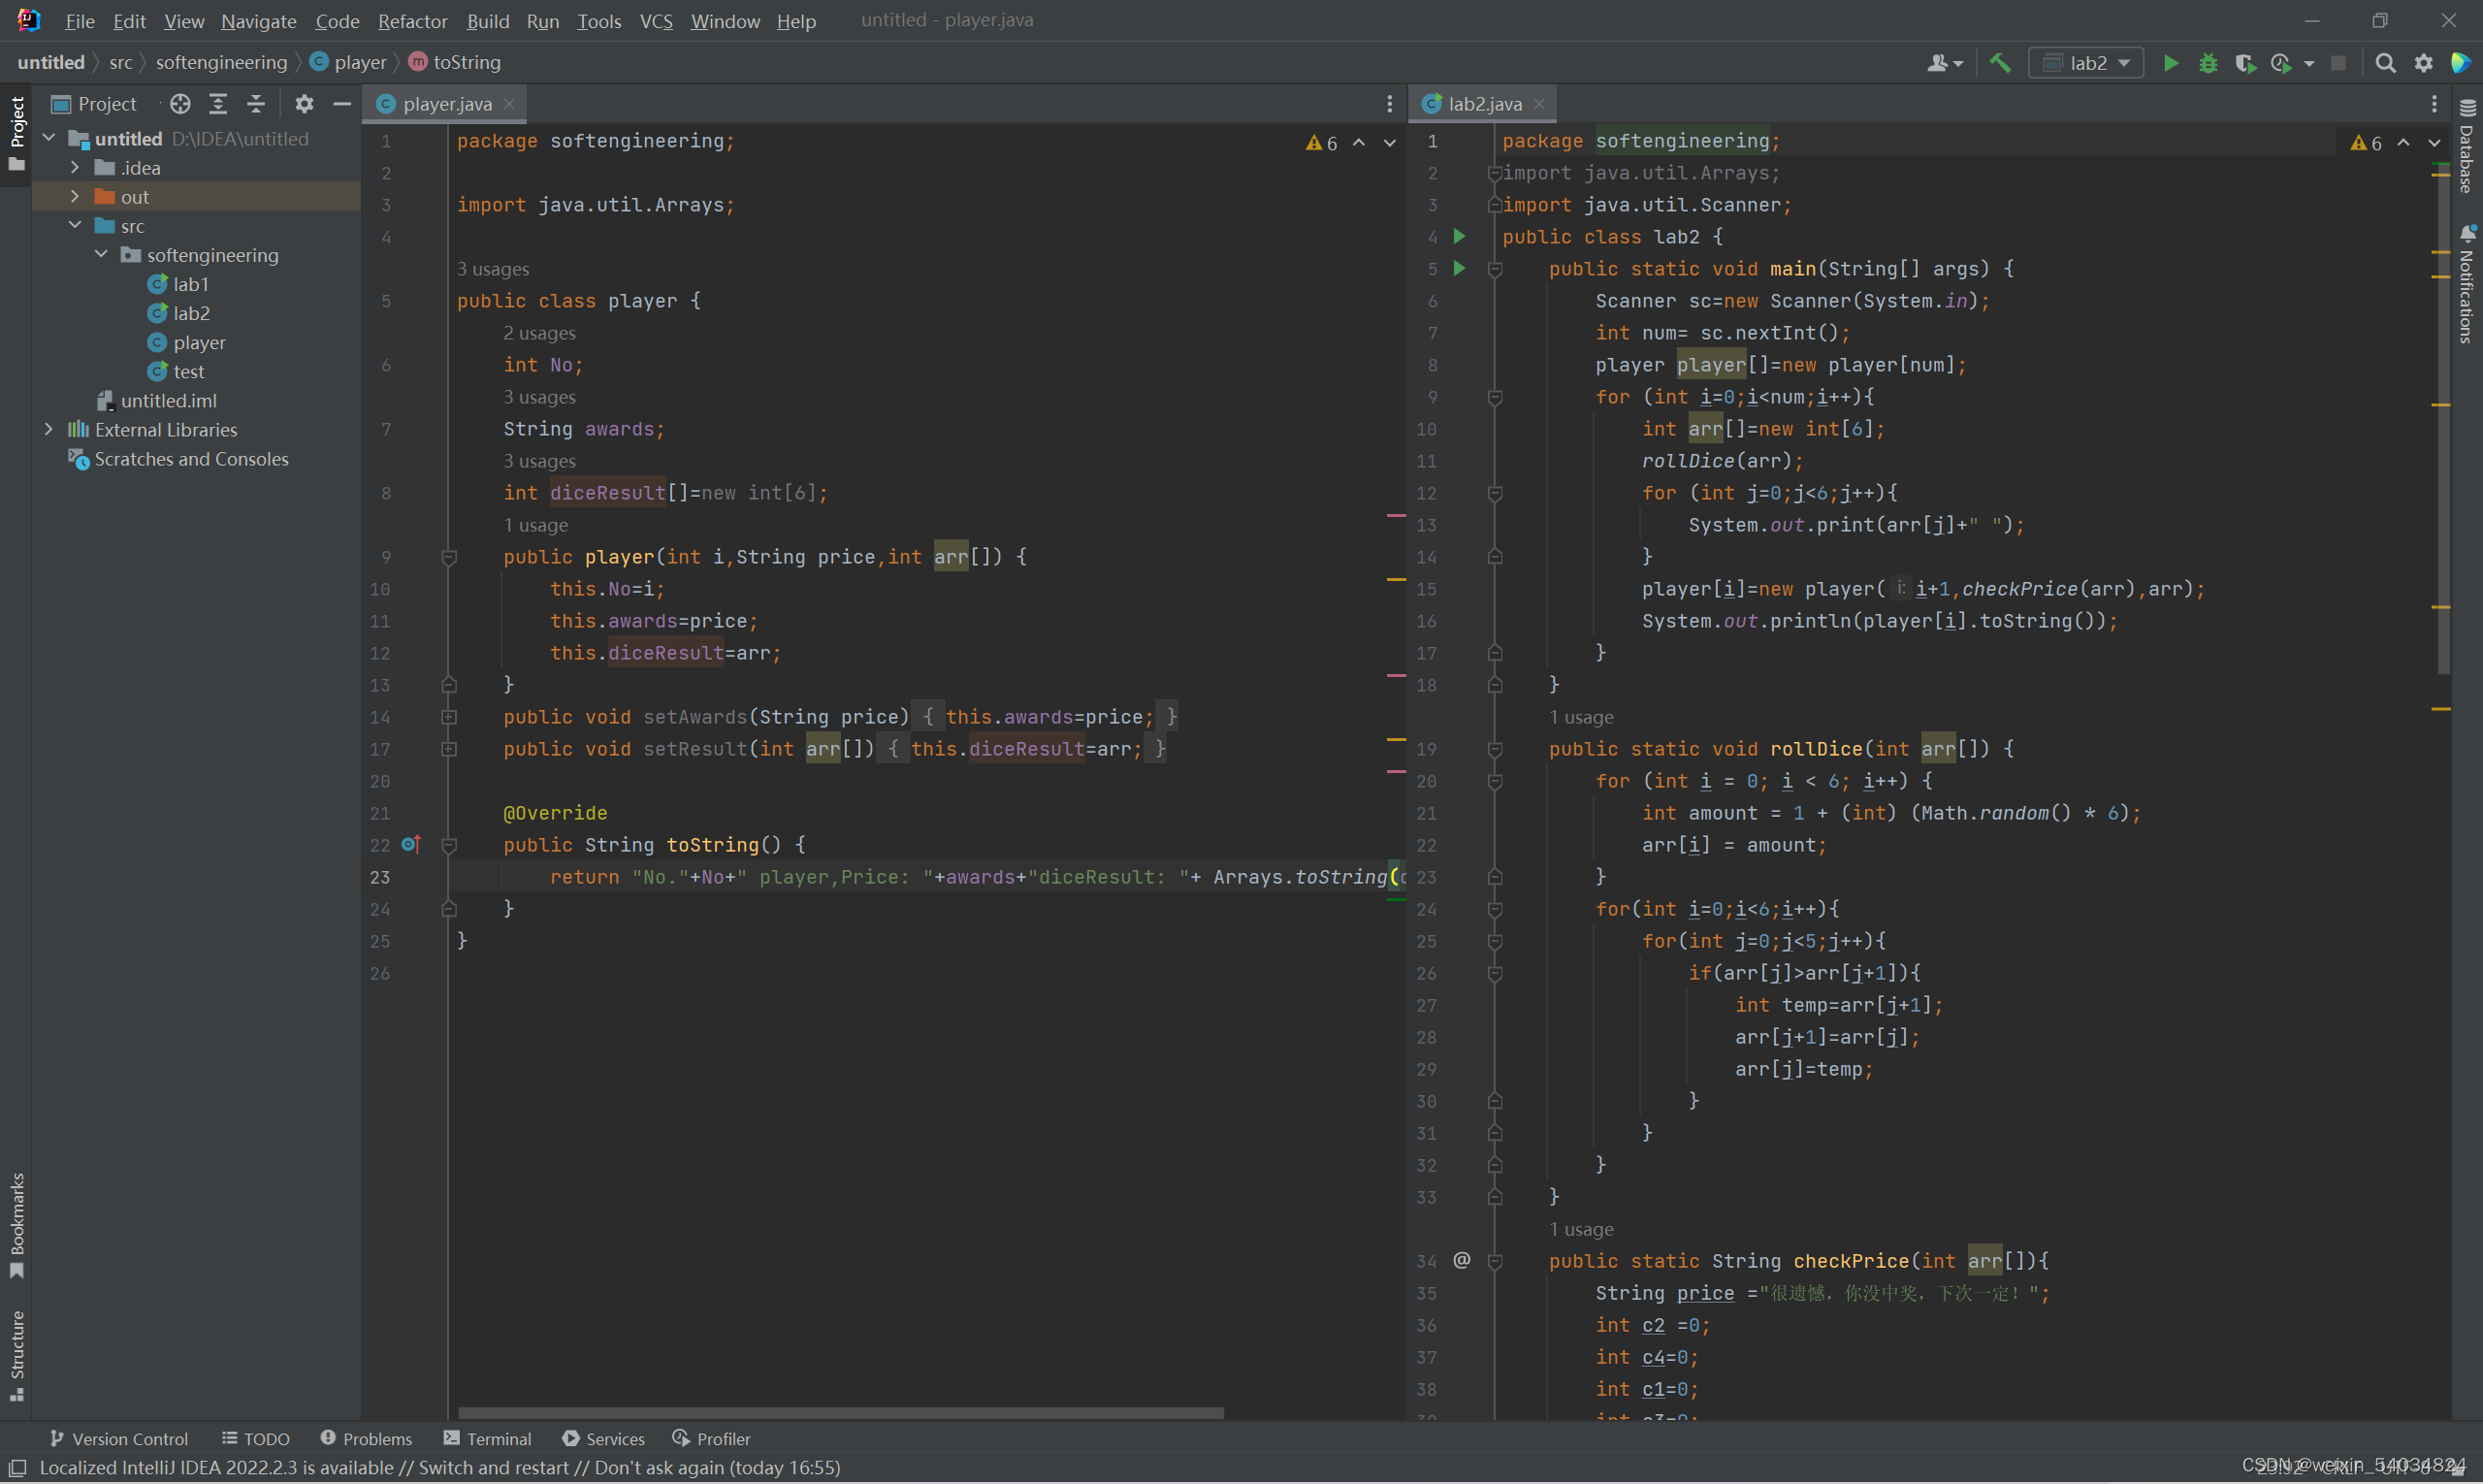Open the Bookmarks tool window
2483x1484 pixels.
17,1225
